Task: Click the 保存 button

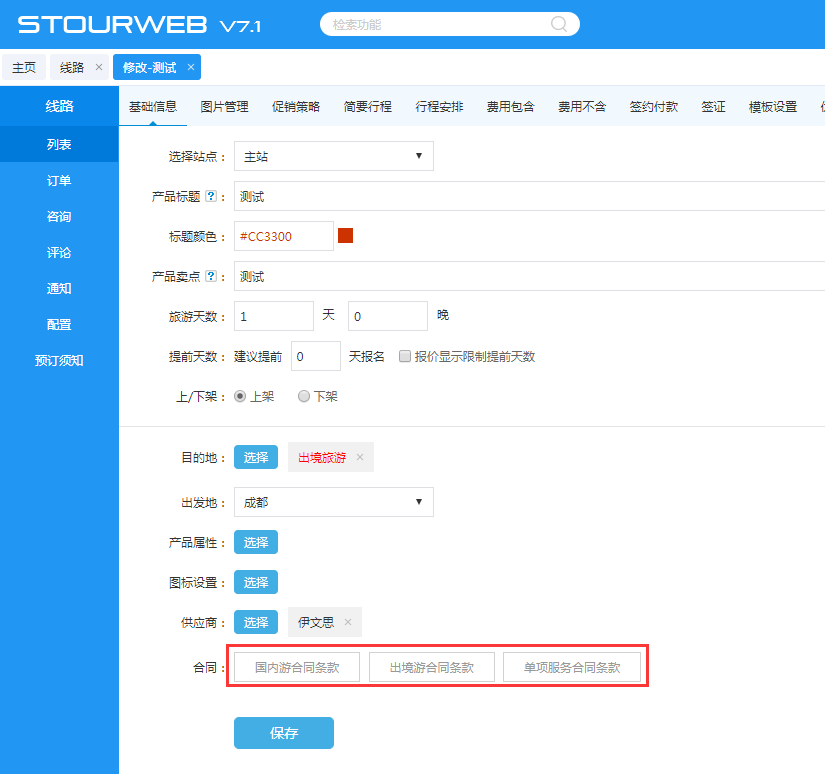Action: 284,733
